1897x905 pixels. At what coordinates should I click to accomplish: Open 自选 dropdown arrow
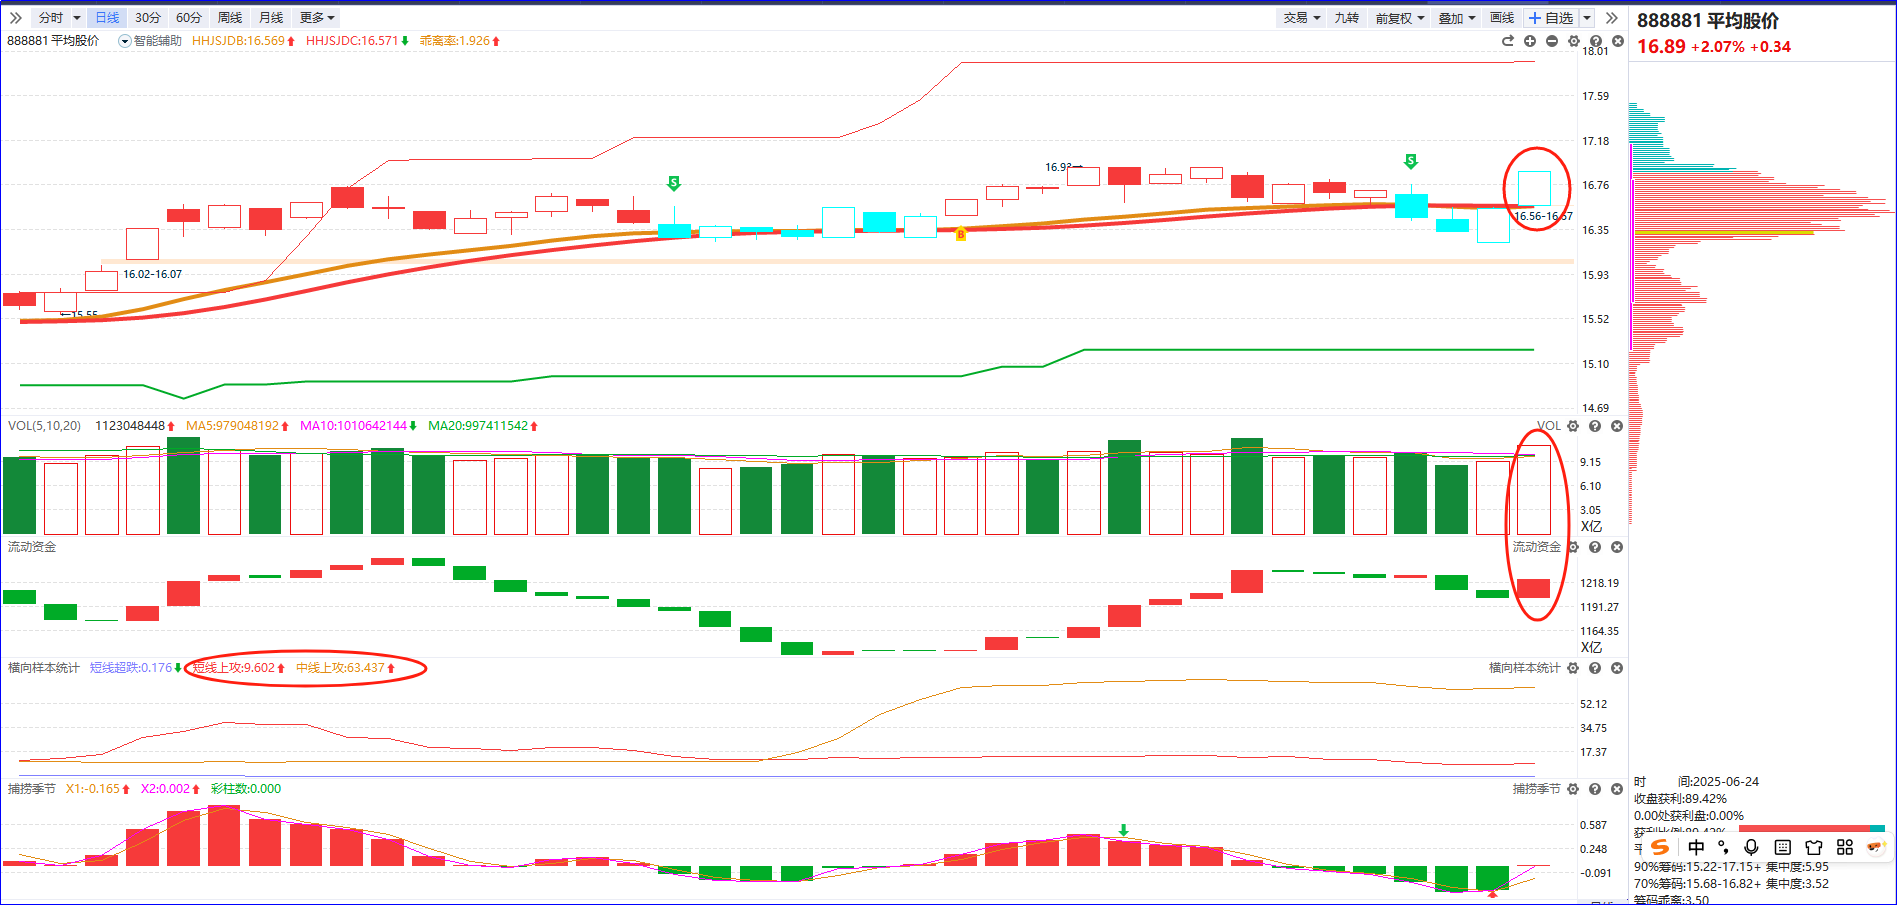tap(1587, 18)
